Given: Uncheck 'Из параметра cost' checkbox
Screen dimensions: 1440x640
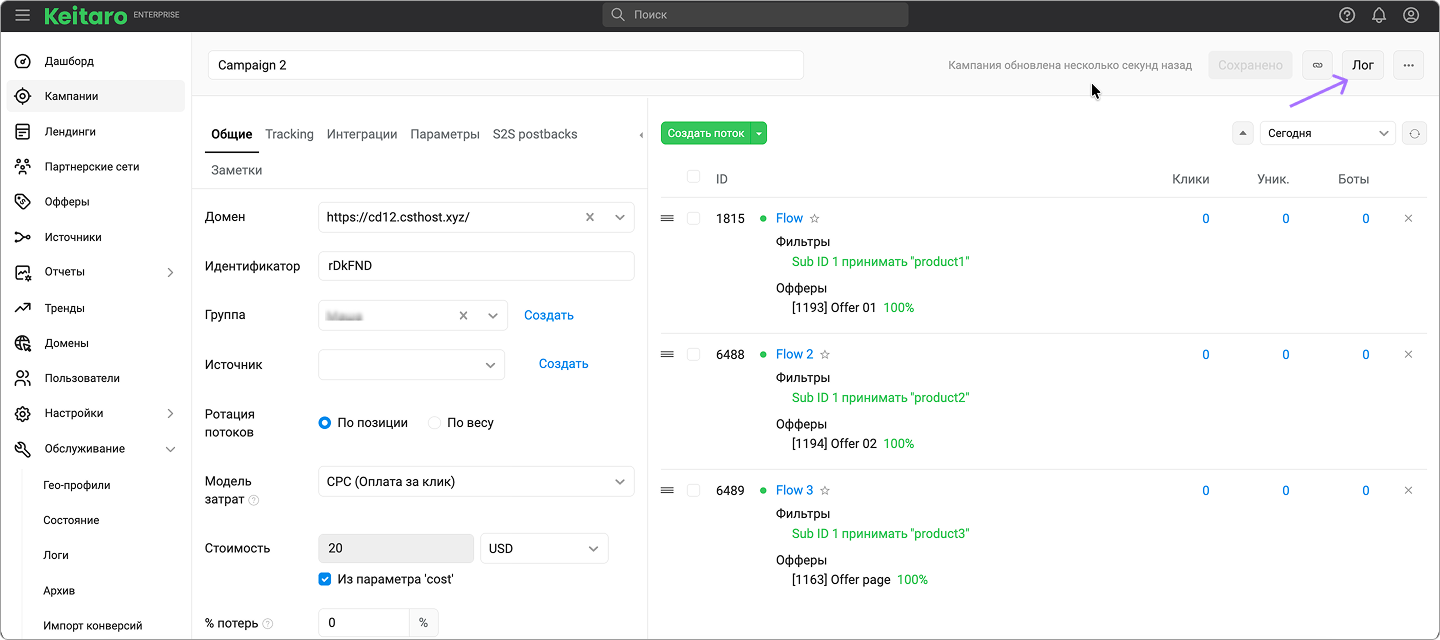Looking at the screenshot, I should (325, 579).
